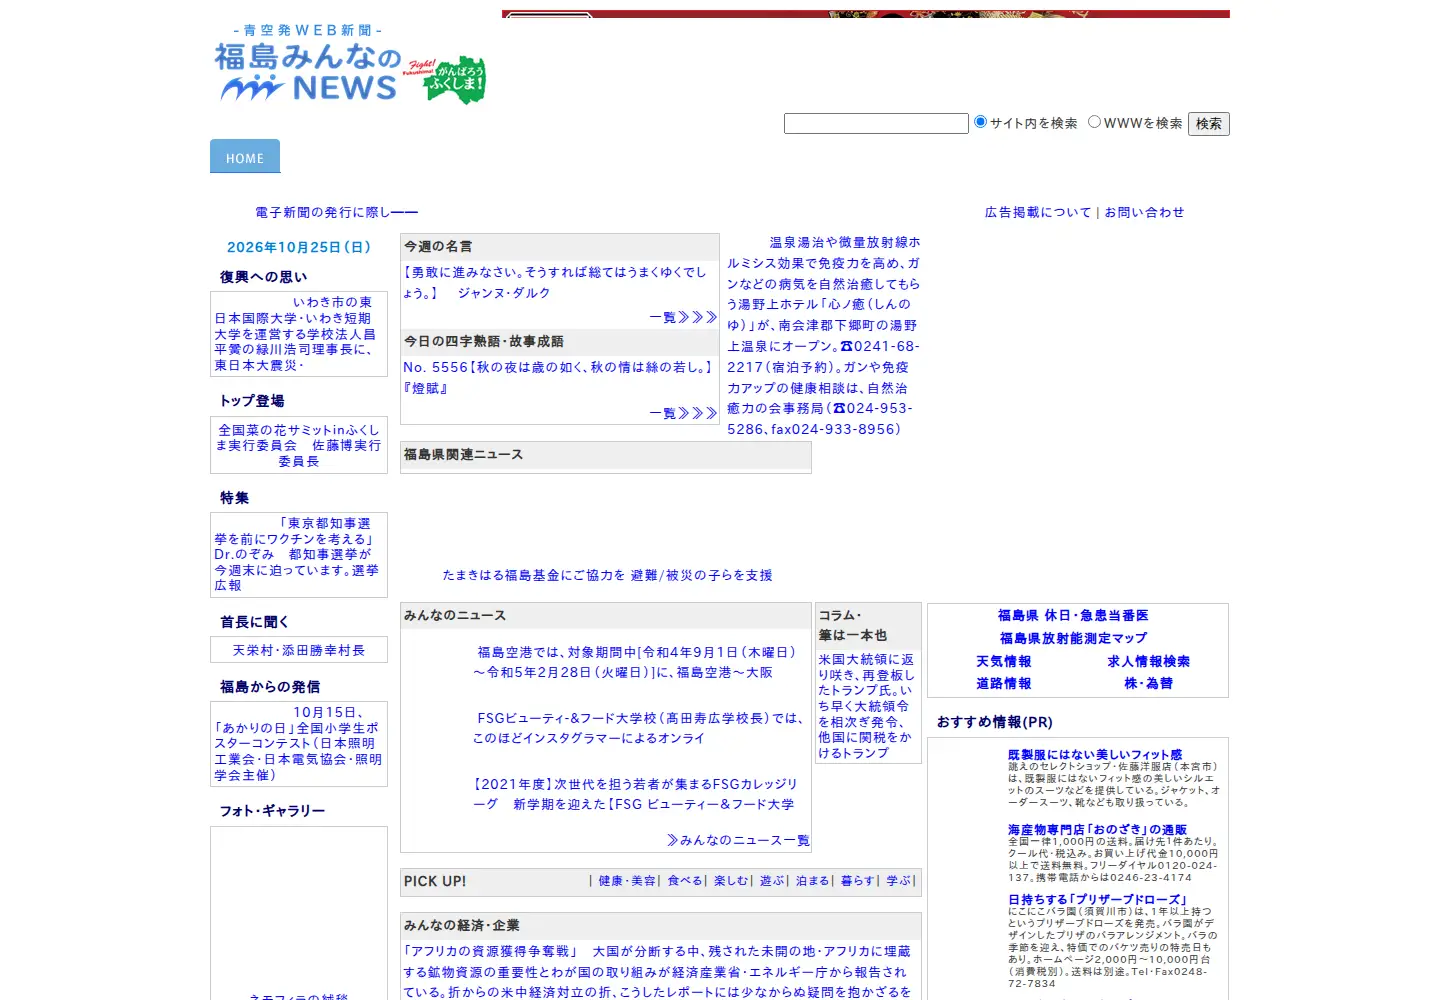Open 全国菜の花サミット 佐藤博実行委員長 link

coord(299,446)
